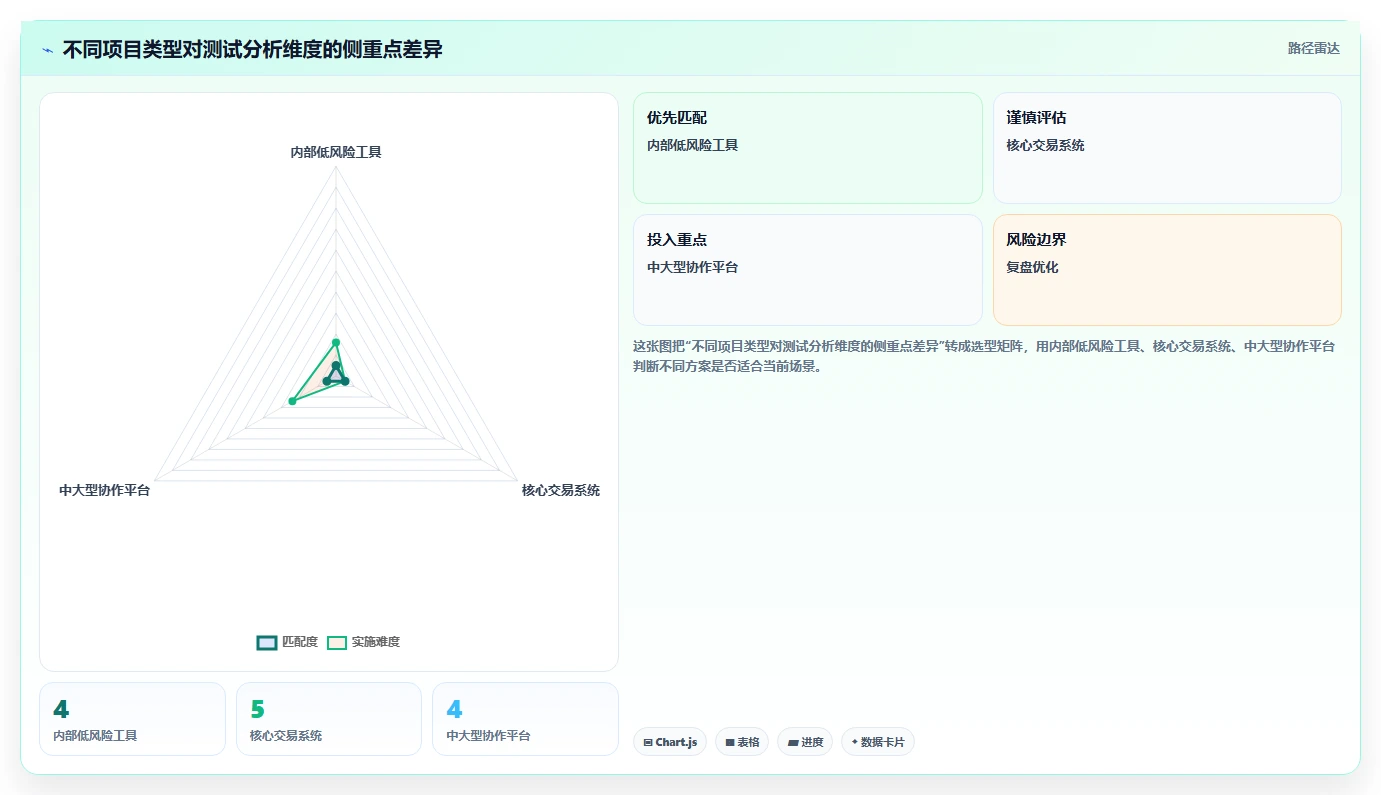Click 内部低风险工具 text in 优先匹配 card
The image size is (1381, 795).
point(692,145)
